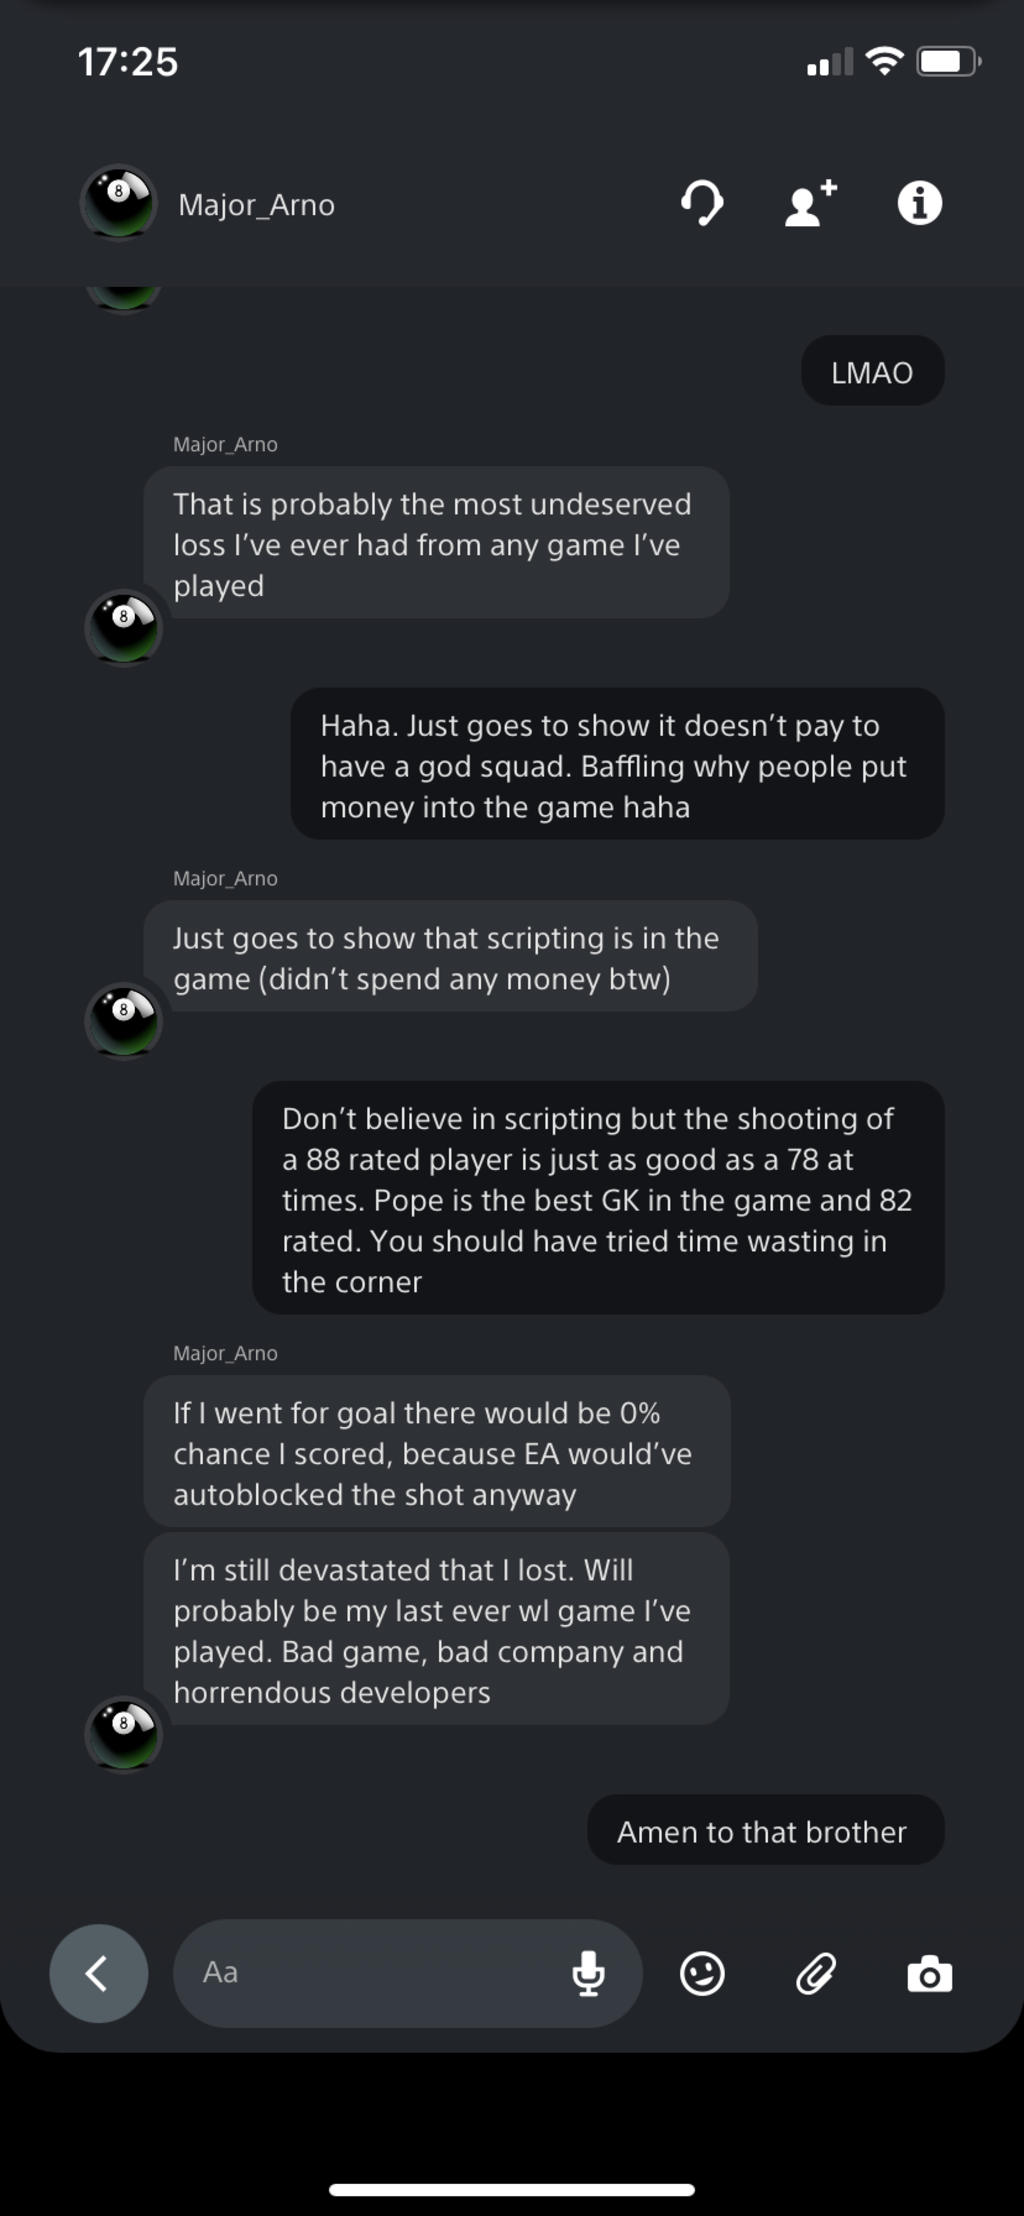Open conversation info icon
This screenshot has height=2216, width=1024.
919,203
